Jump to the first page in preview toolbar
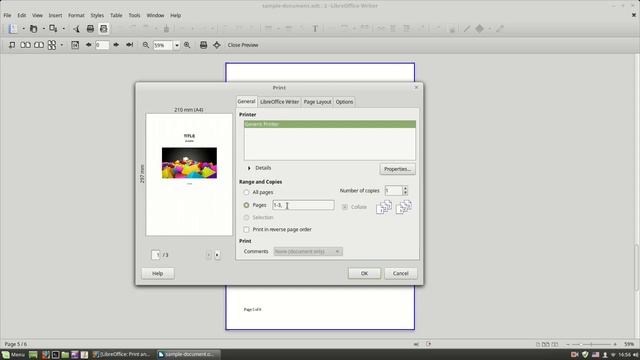Viewport: 640px width, 360px height. pyautogui.click(x=75, y=45)
